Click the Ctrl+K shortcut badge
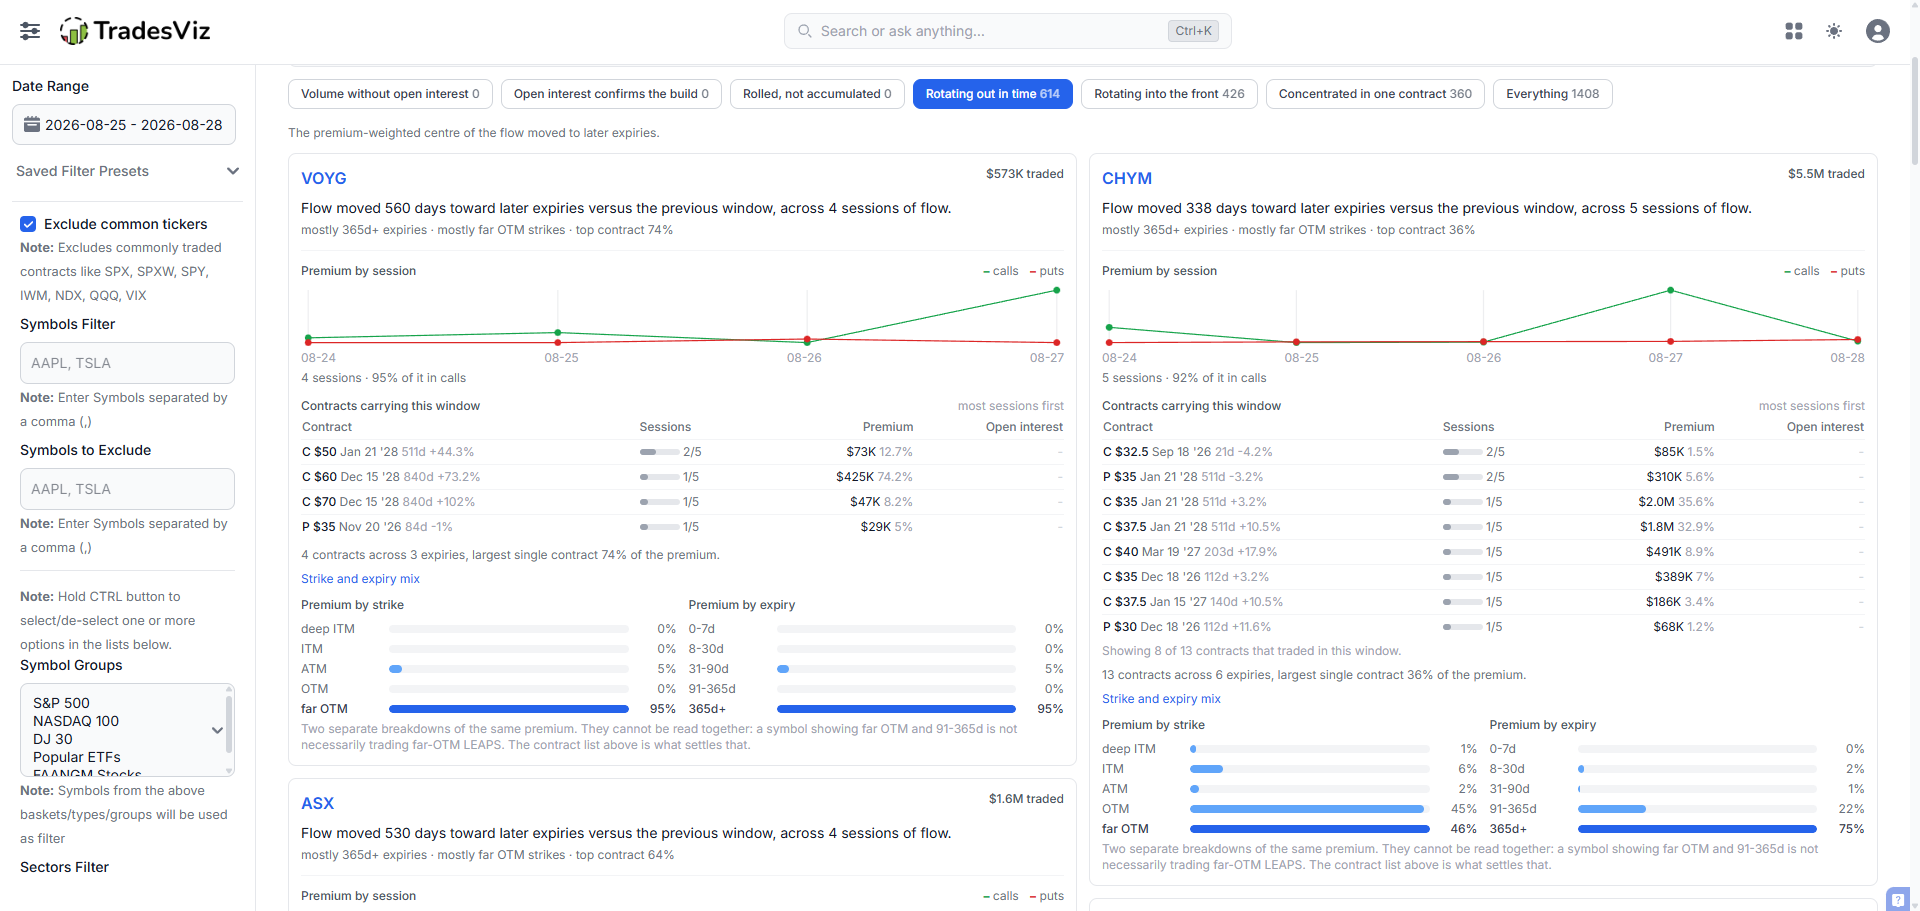The height and width of the screenshot is (911, 1920). 1193,31
